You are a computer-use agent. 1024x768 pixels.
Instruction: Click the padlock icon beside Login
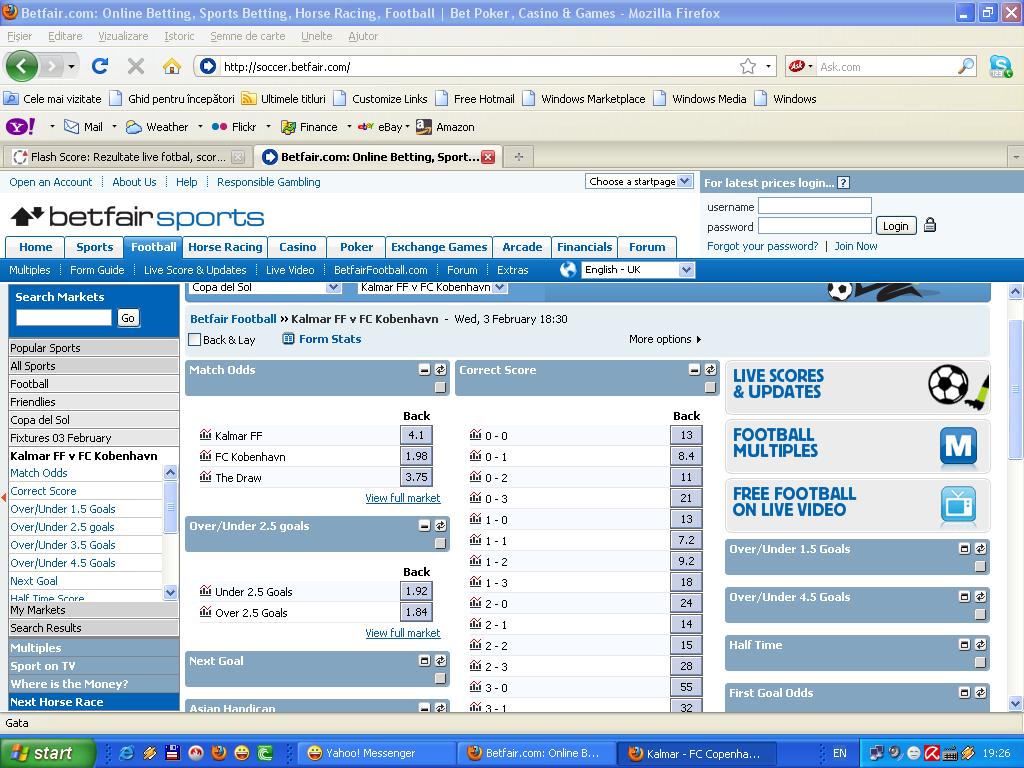point(930,225)
